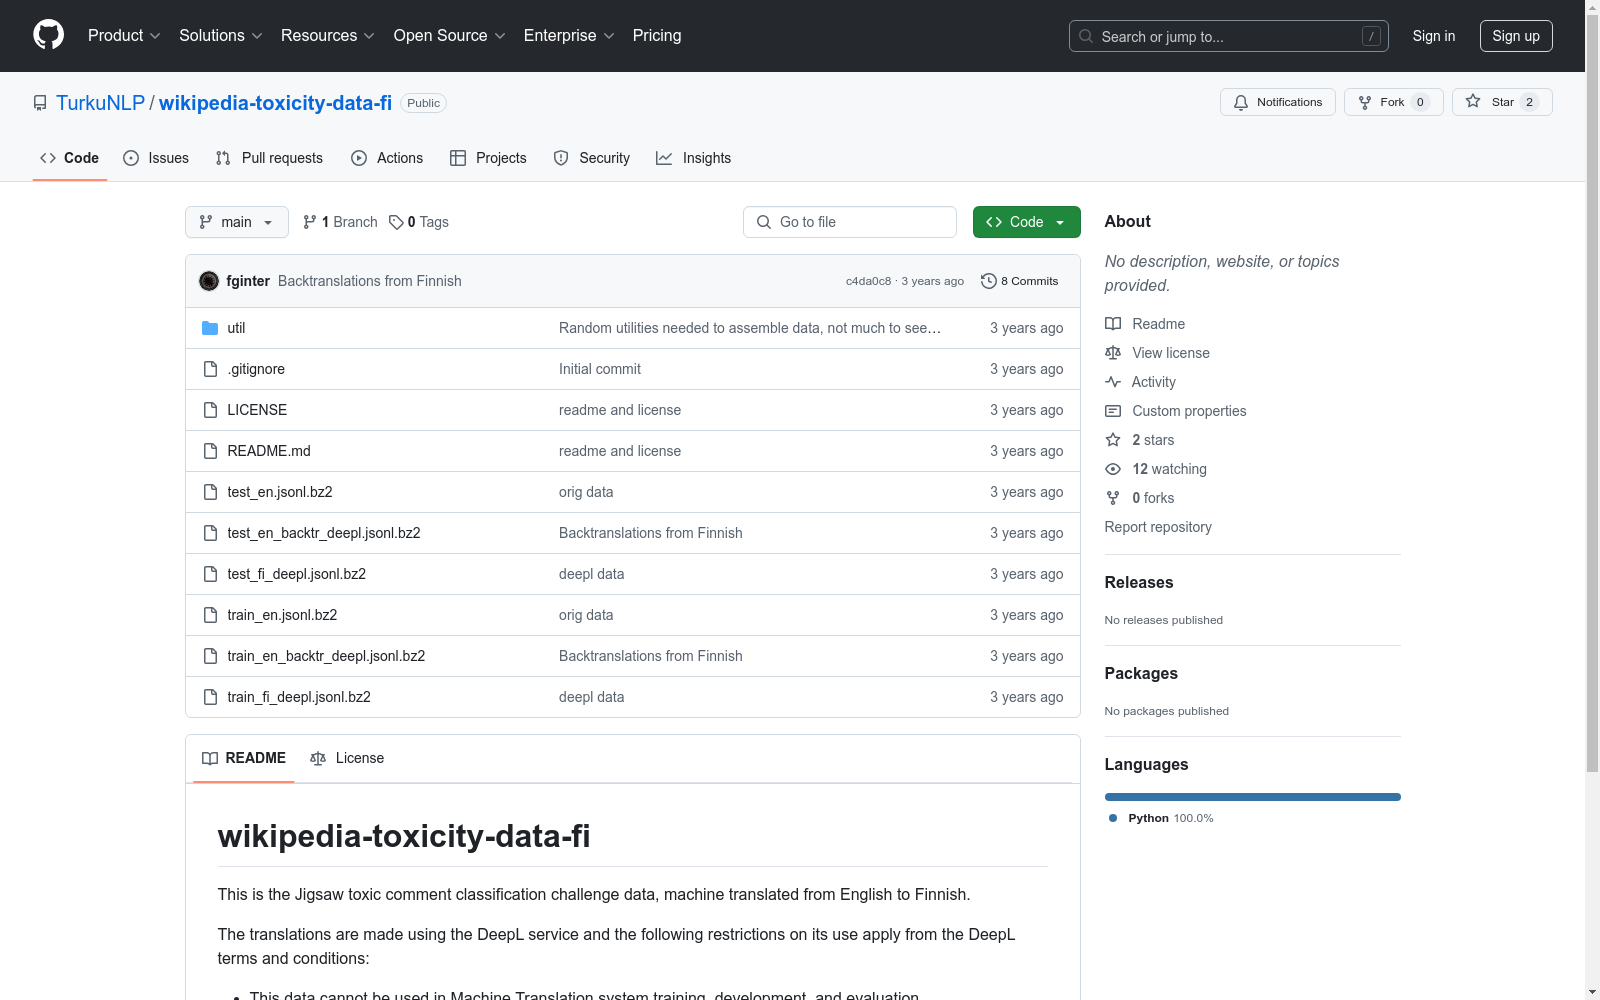This screenshot has width=1600, height=1000.
Task: Open the TurkuNLP organization link
Action: [100, 103]
